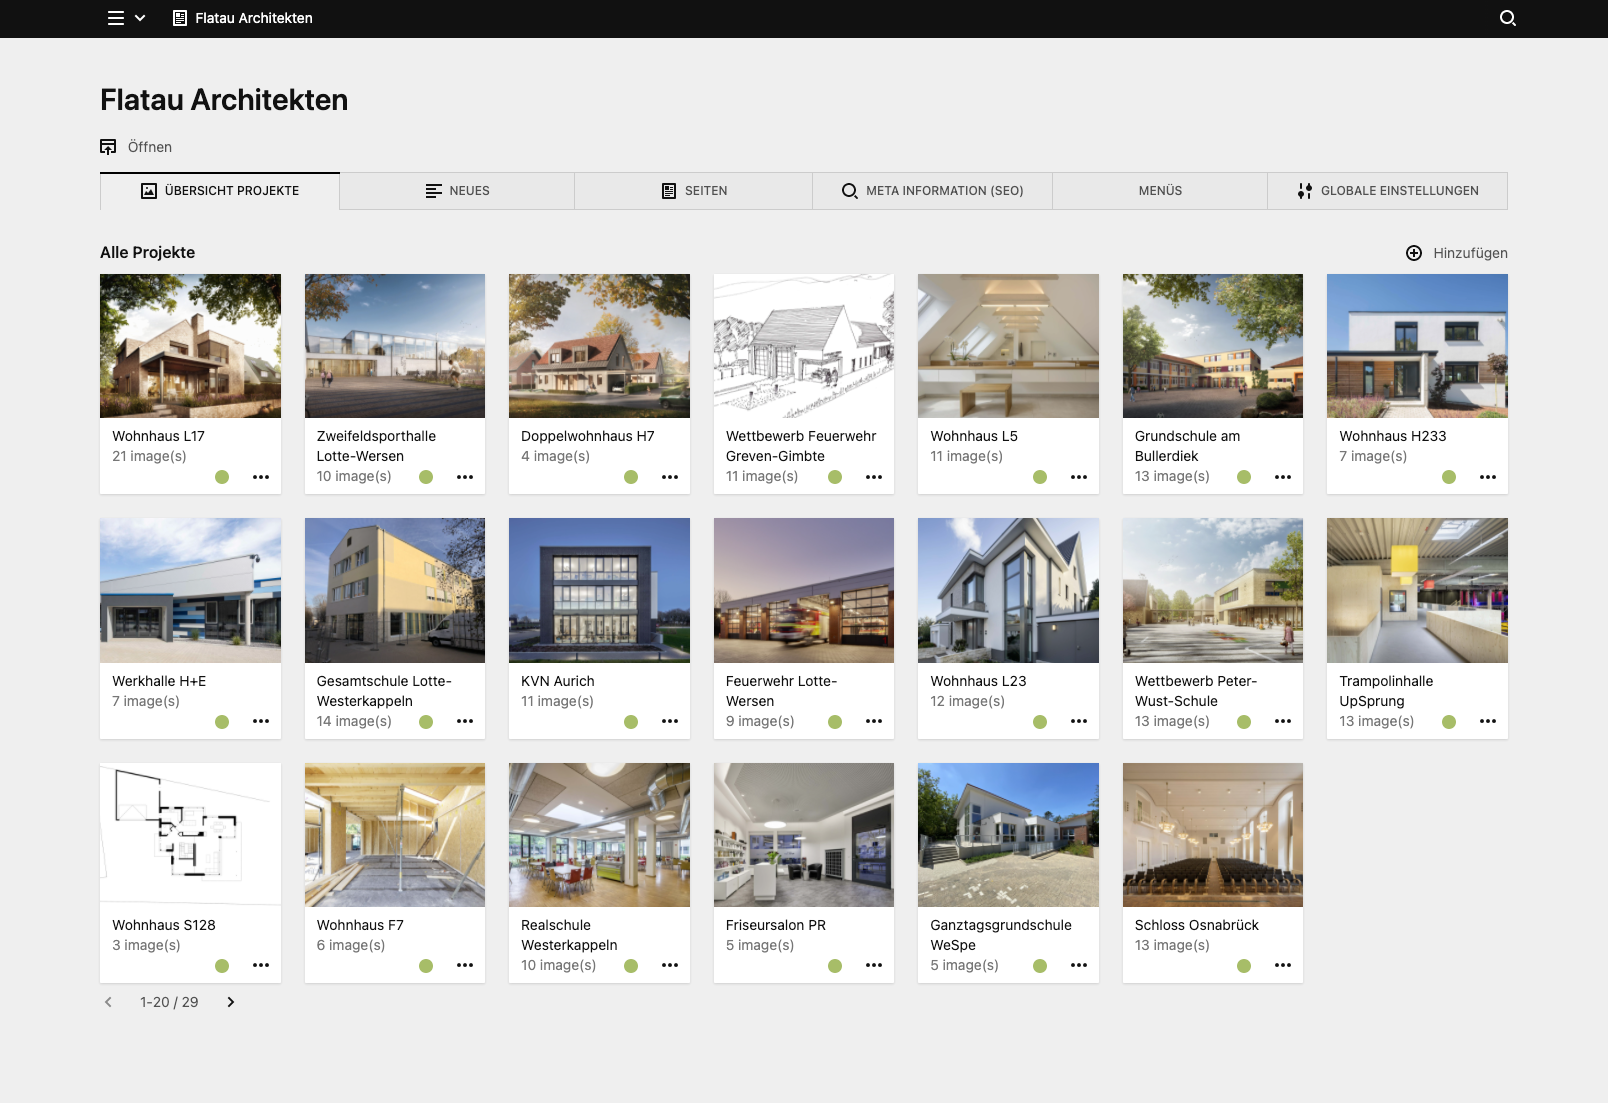Screen dimensions: 1608x1103
Task: Open options menu for Wohnhaus L5
Action: click(x=1079, y=477)
